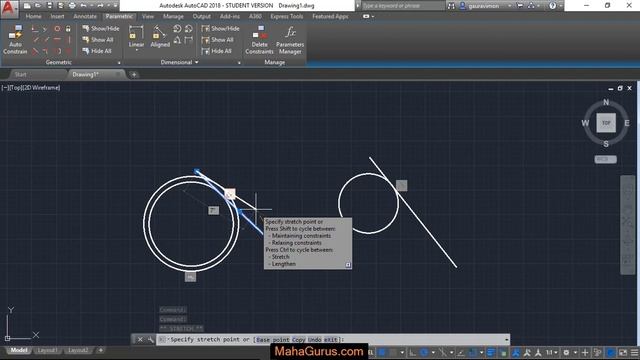Expand the Linear constraint dropdown arrow

click(136, 50)
